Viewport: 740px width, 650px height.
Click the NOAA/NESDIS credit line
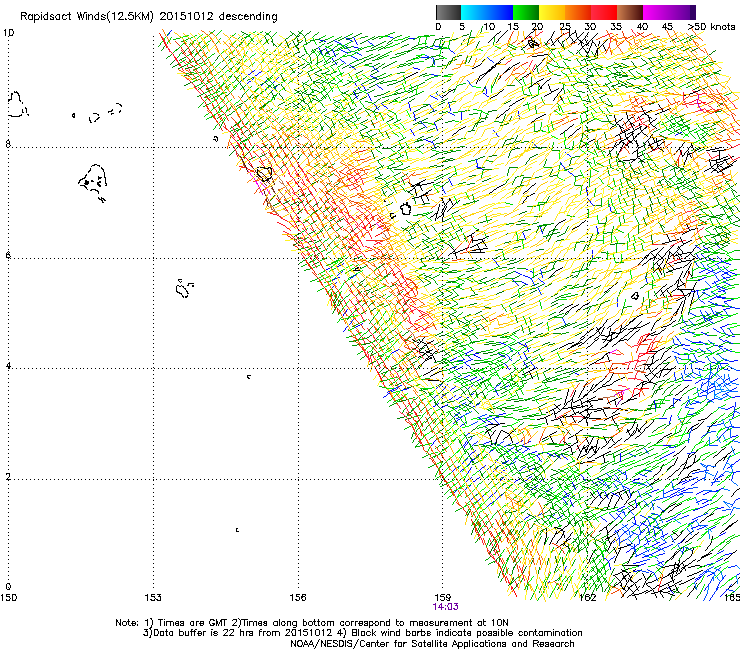point(432,644)
